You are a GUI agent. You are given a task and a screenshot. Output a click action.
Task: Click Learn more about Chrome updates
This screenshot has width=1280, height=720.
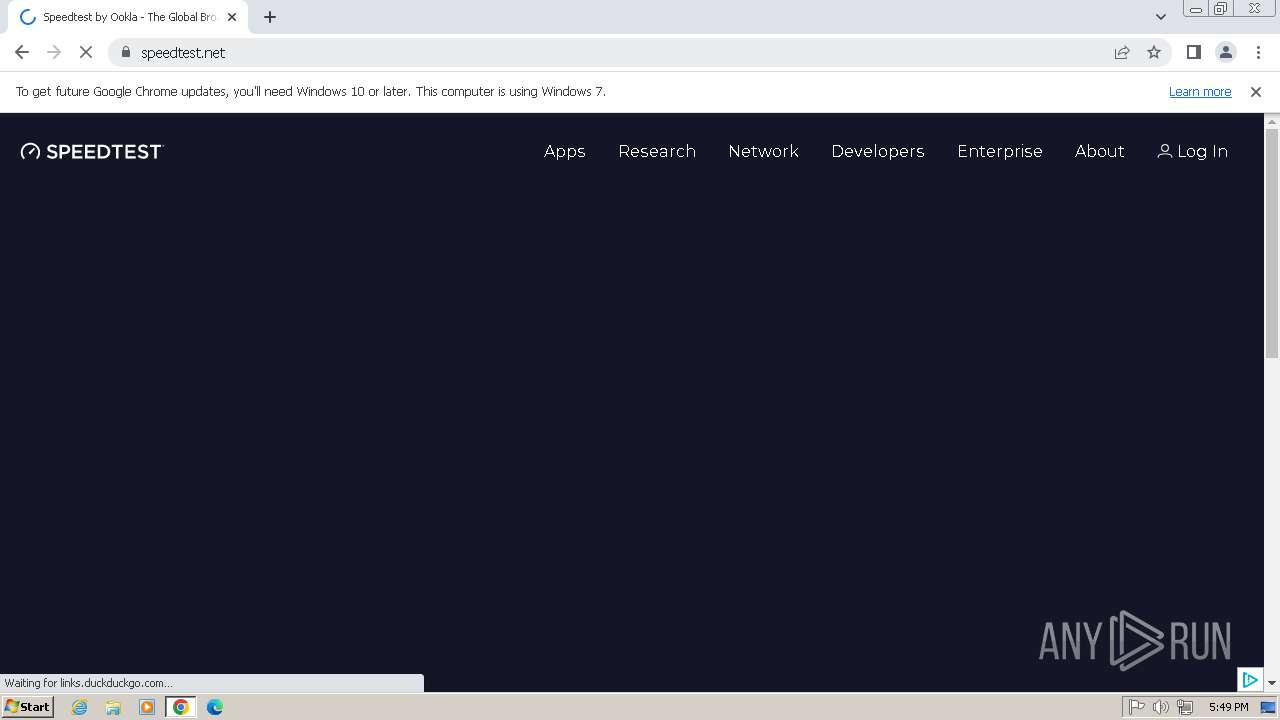click(1200, 91)
